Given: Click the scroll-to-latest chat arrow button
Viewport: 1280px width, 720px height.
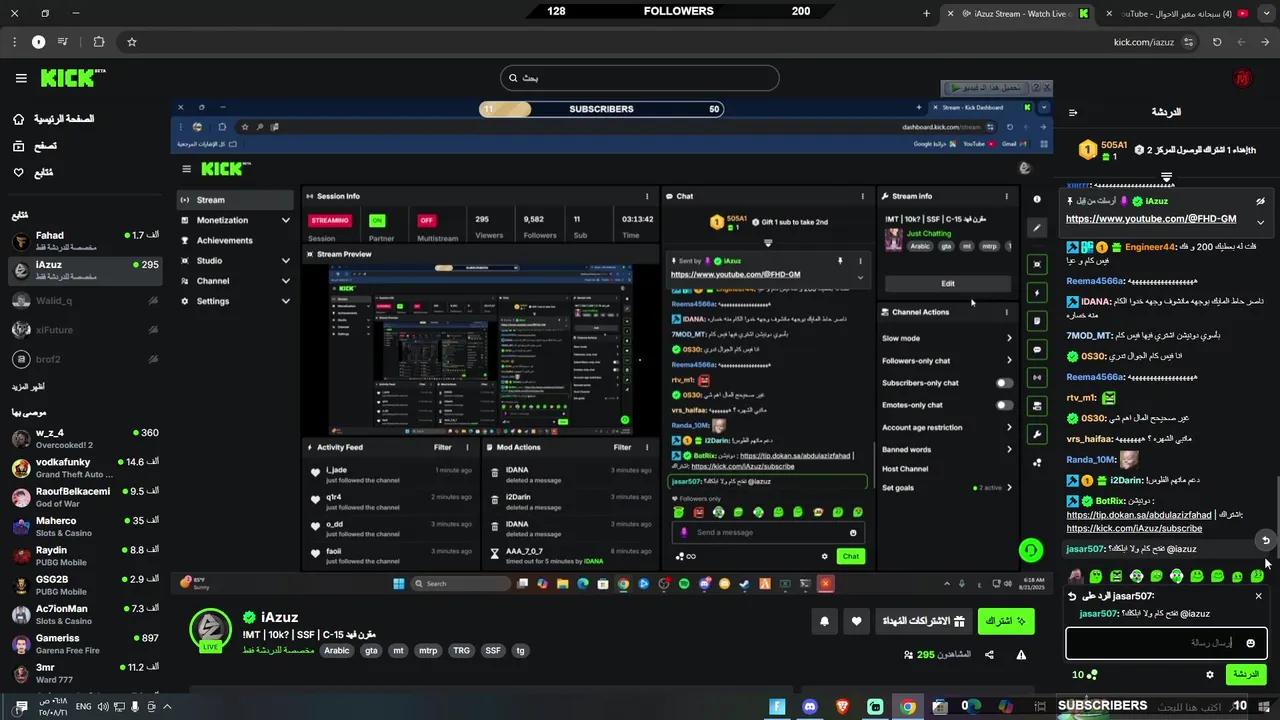Looking at the screenshot, I should 1266,540.
